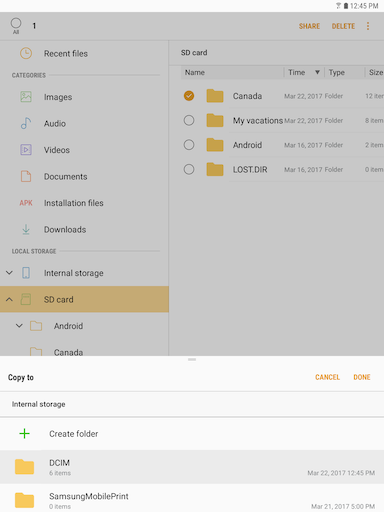Select the Android folder checkbox
This screenshot has height=512, width=384.
[x=189, y=145]
